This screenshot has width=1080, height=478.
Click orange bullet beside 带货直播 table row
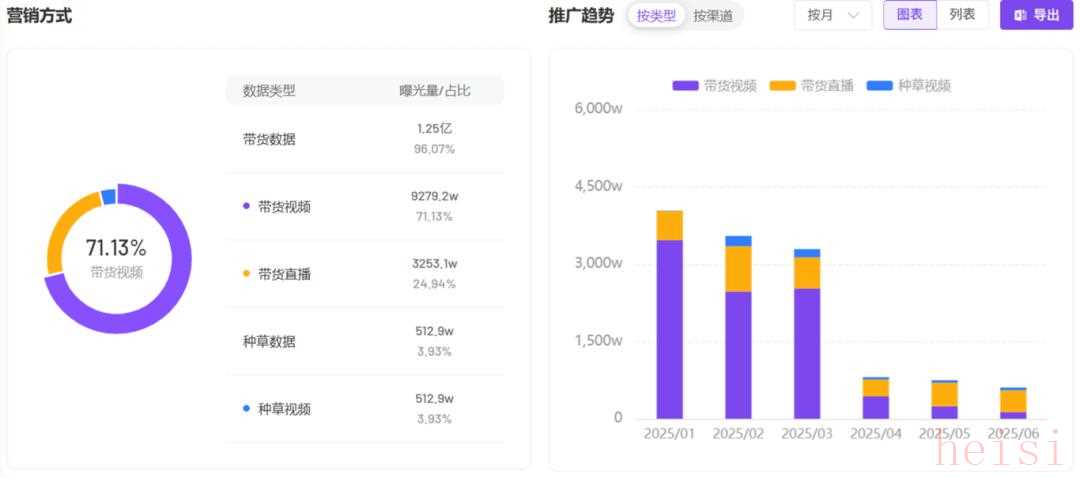tap(246, 273)
